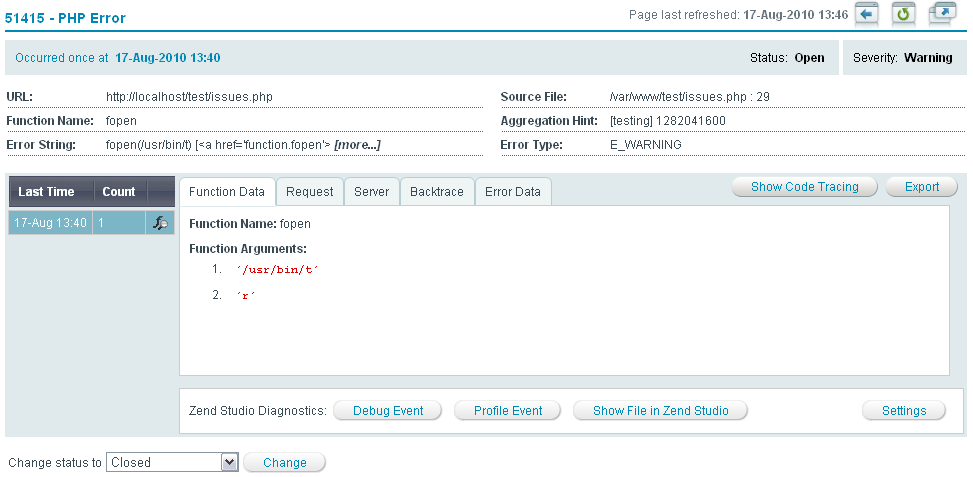Switch to the Function Data tab
Screen dimensions: 973x477
pos(227,191)
